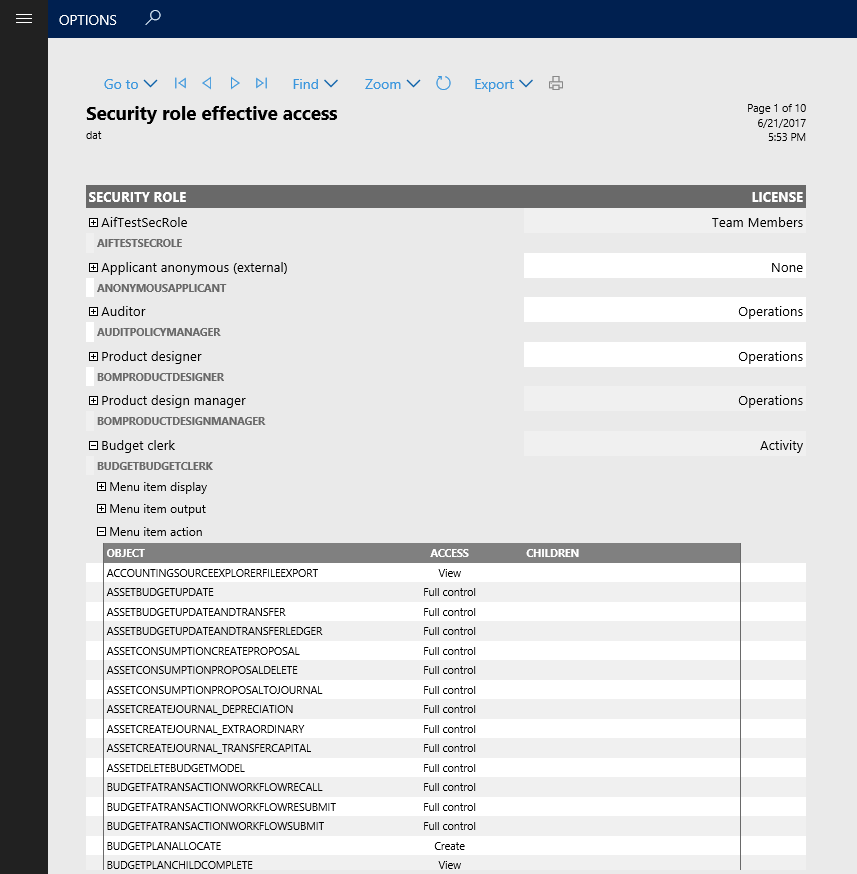Open search with the magnifier icon

(x=152, y=17)
